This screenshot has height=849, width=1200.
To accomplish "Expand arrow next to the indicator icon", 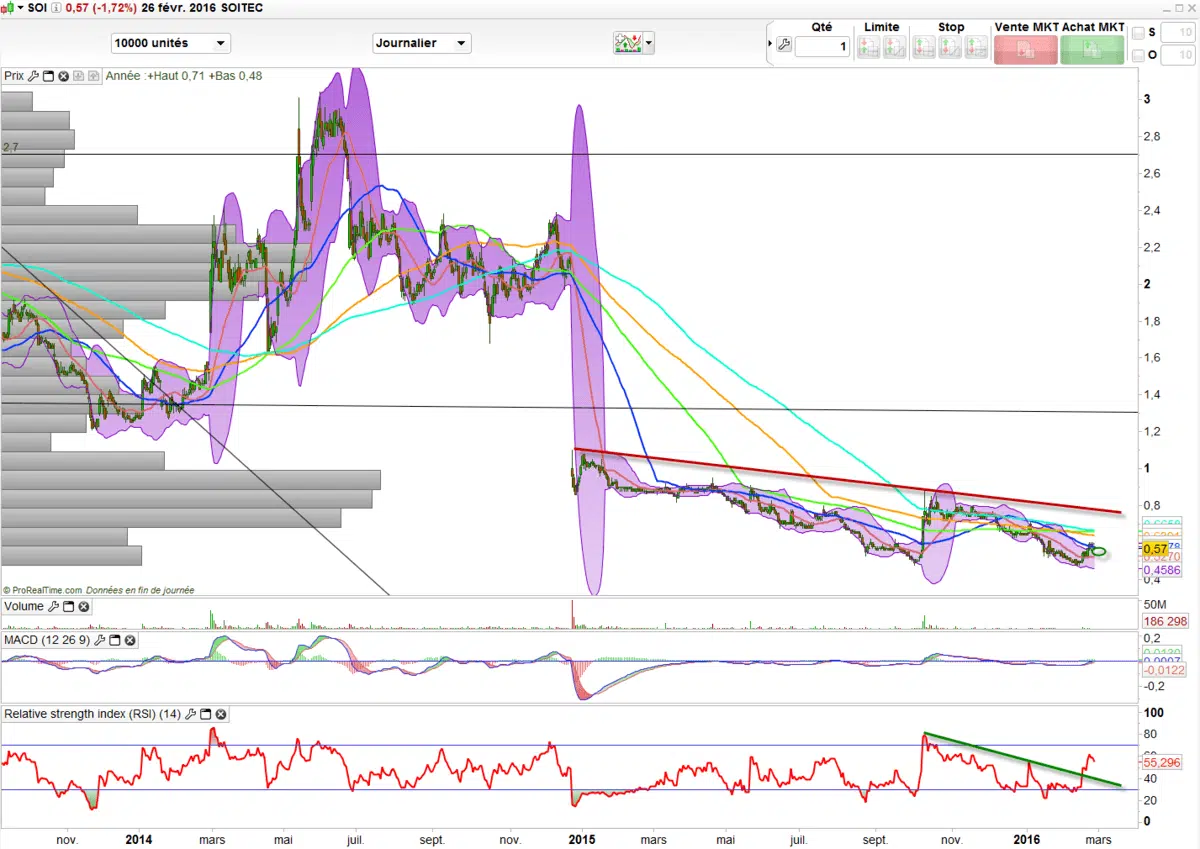I will coord(649,42).
